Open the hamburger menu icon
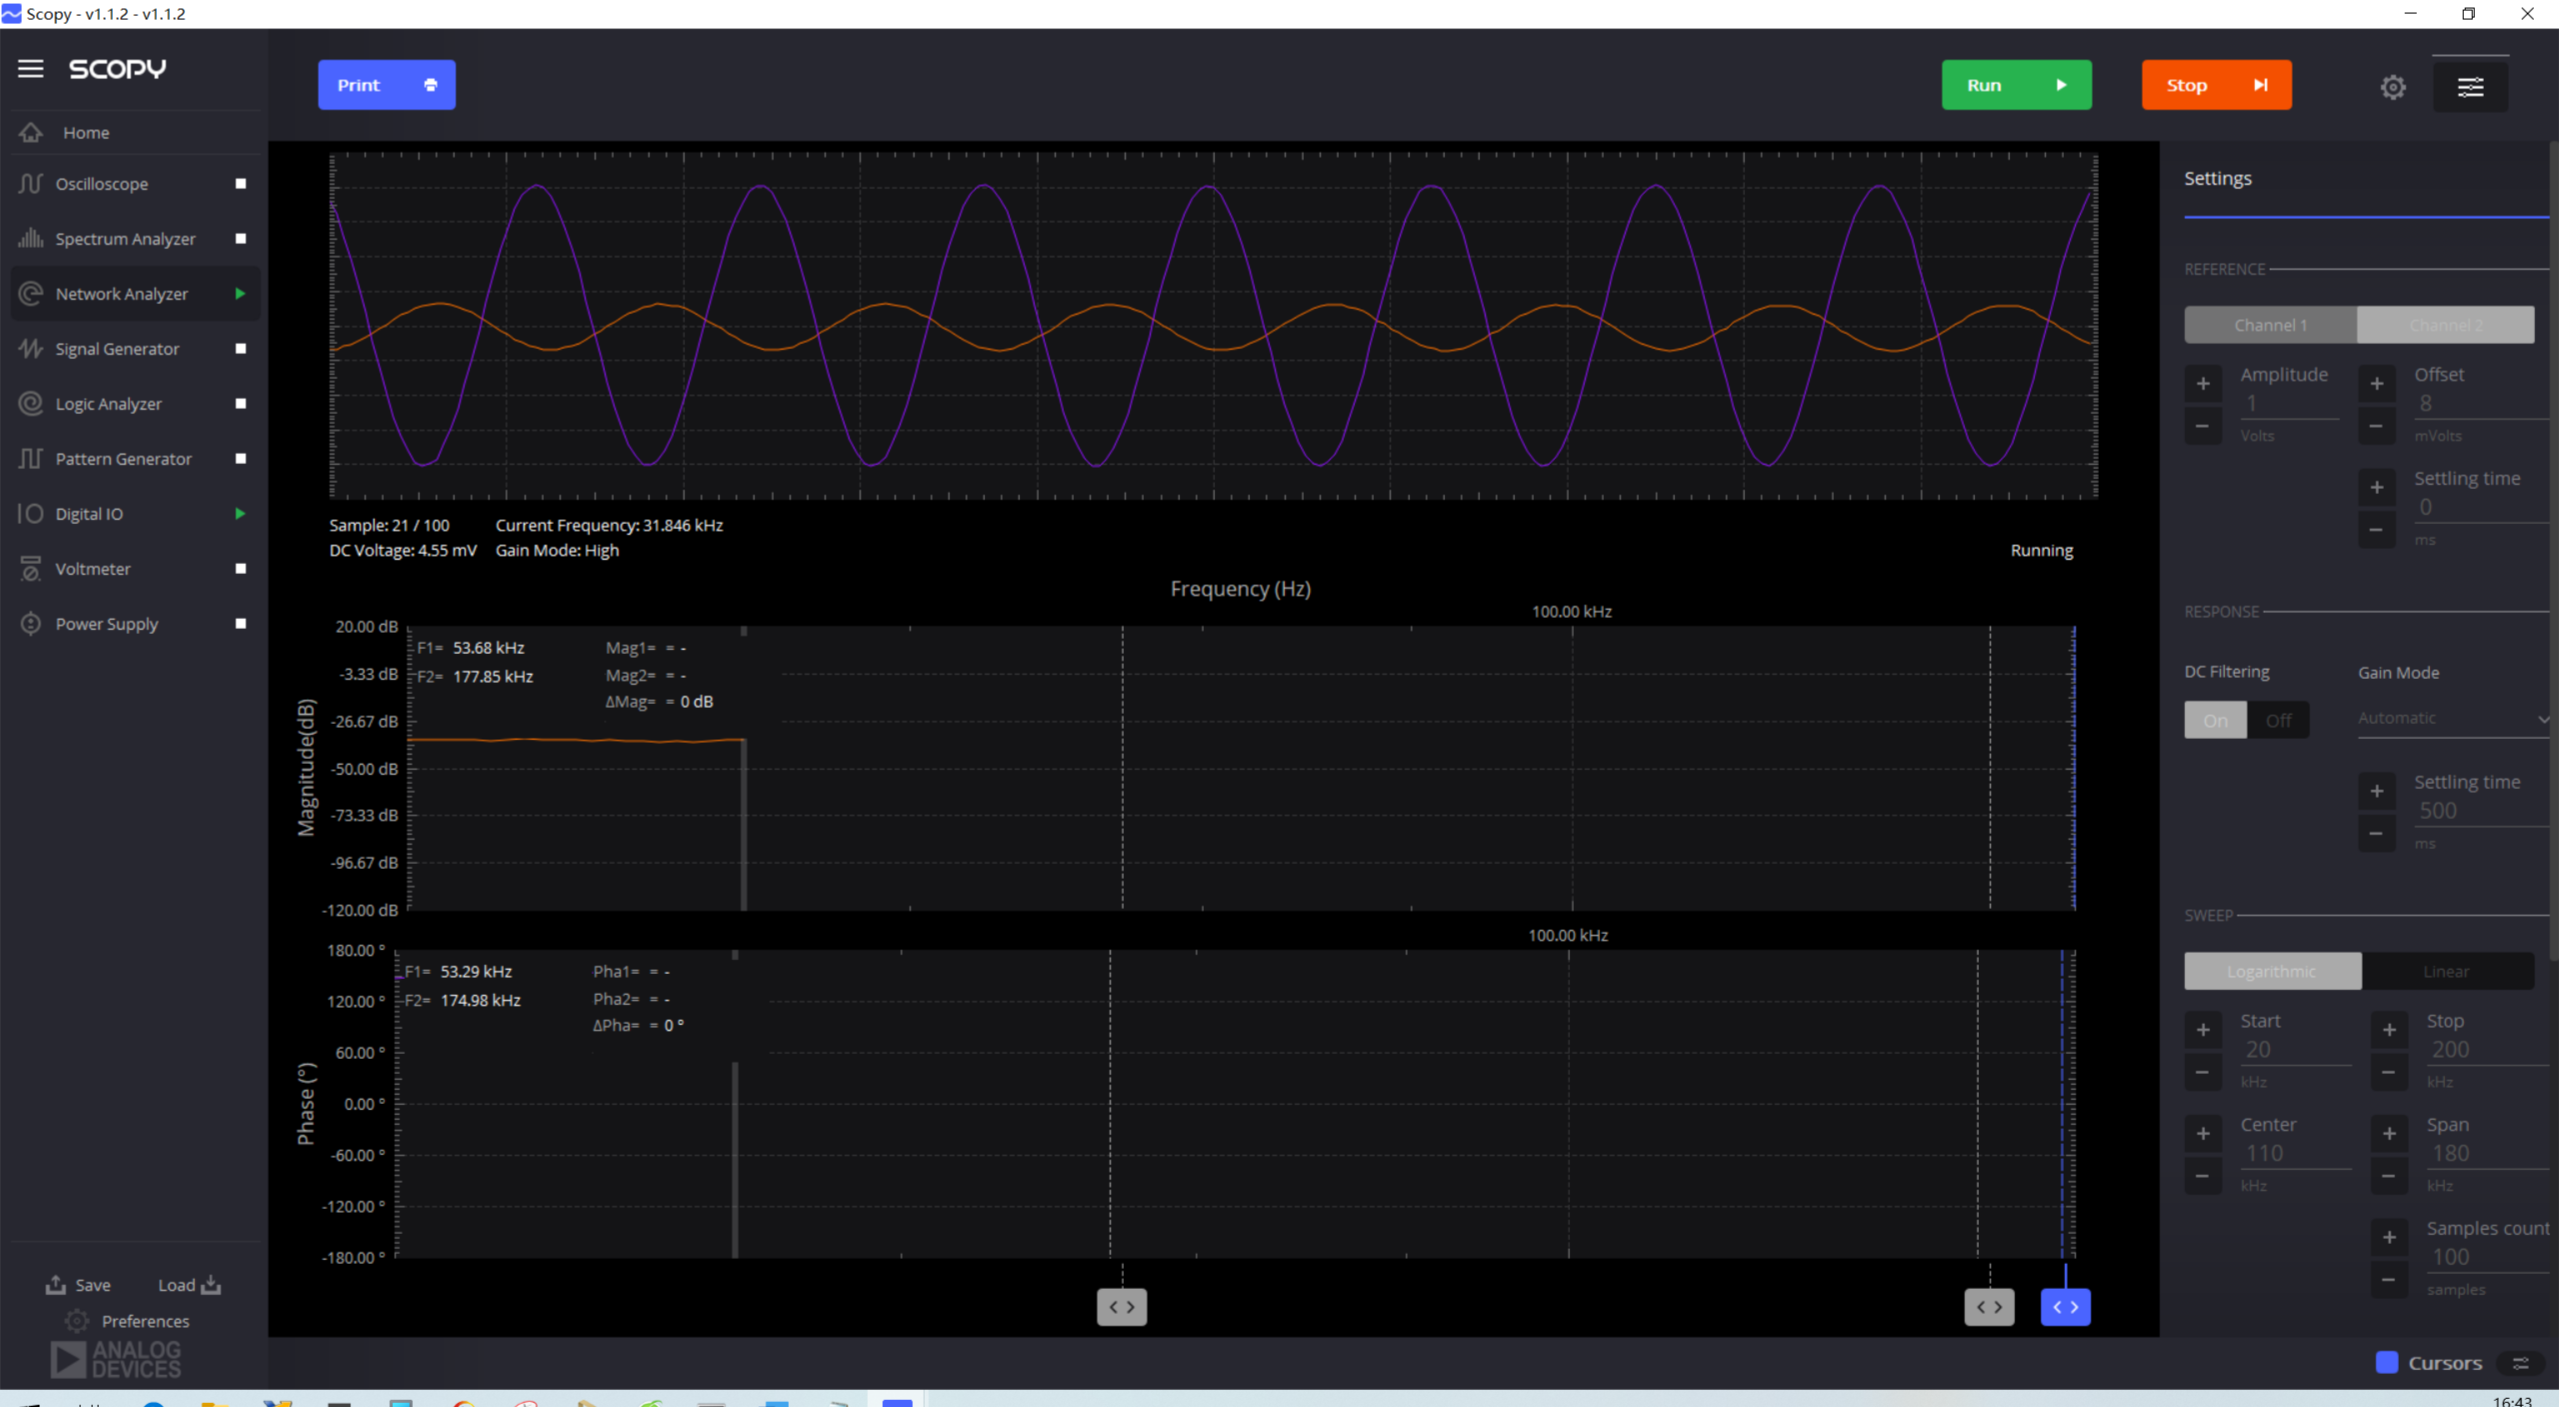Viewport: 2559px width, 1407px height. coord(30,68)
